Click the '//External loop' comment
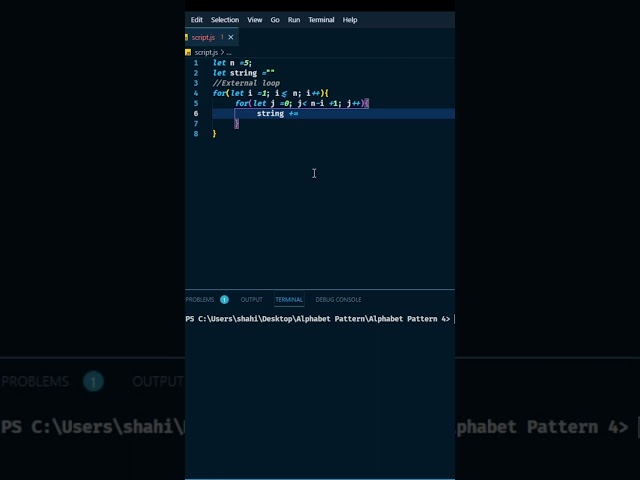This screenshot has width=640, height=480. [246, 83]
